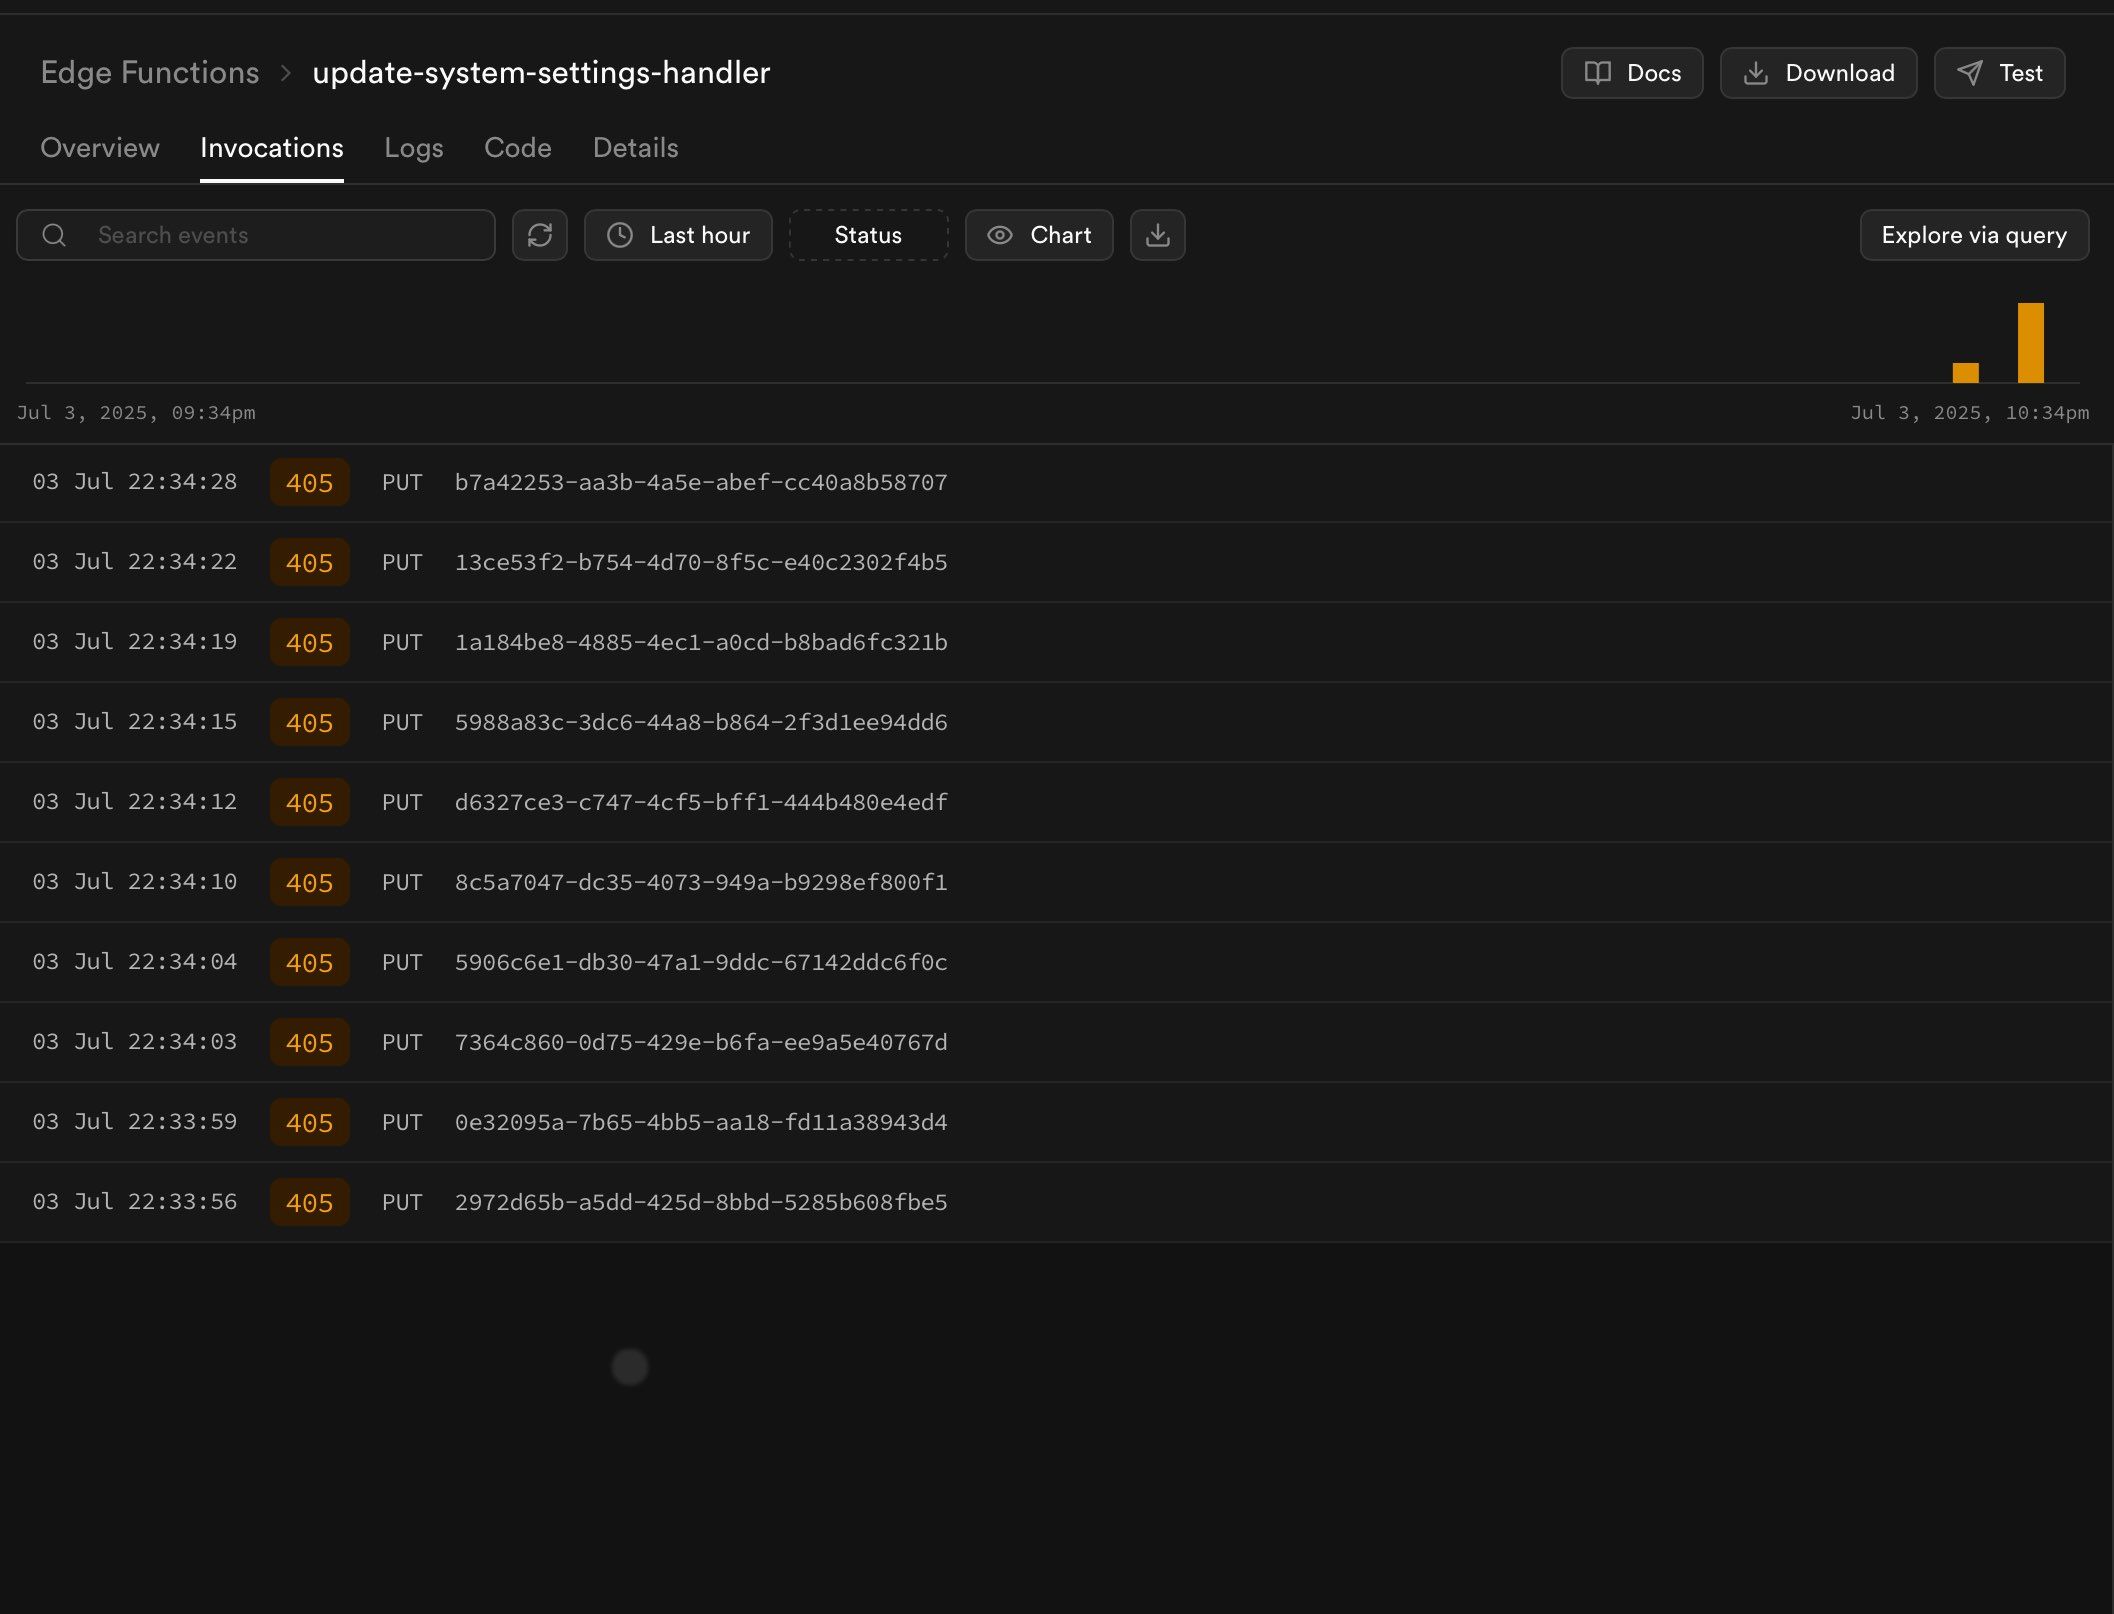This screenshot has width=2114, height=1614.
Task: Click Explore via query button
Action: tap(1973, 235)
